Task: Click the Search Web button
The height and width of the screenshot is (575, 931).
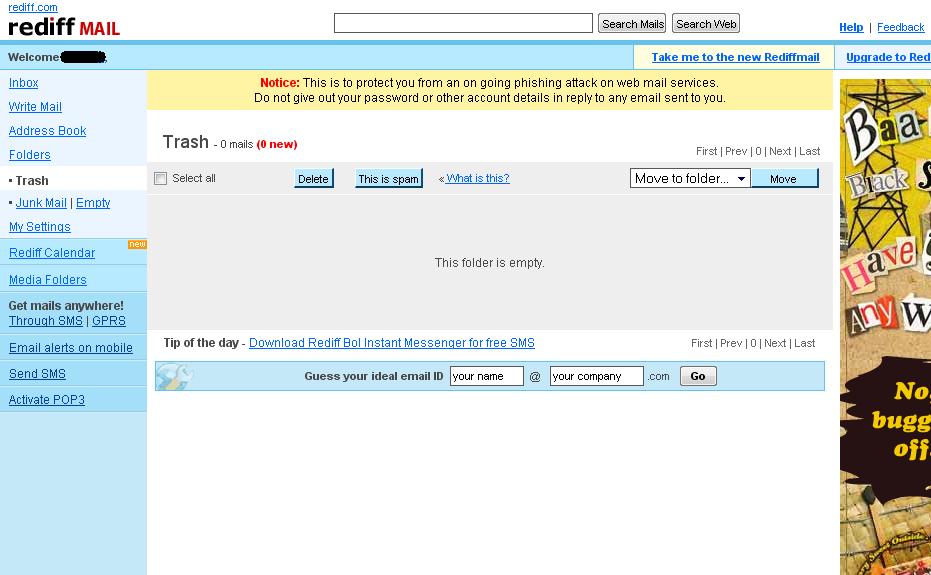Action: 706,24
